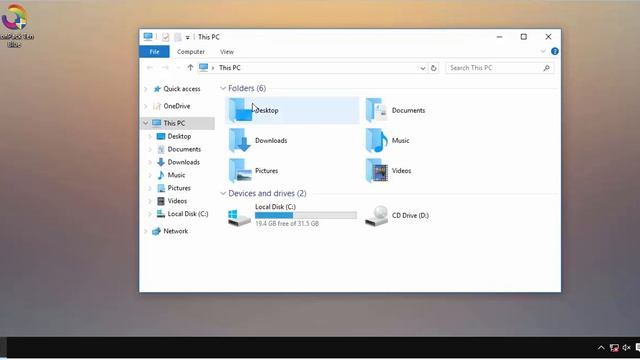
Task: Open the Music folder icon in main pane
Action: [376, 140]
